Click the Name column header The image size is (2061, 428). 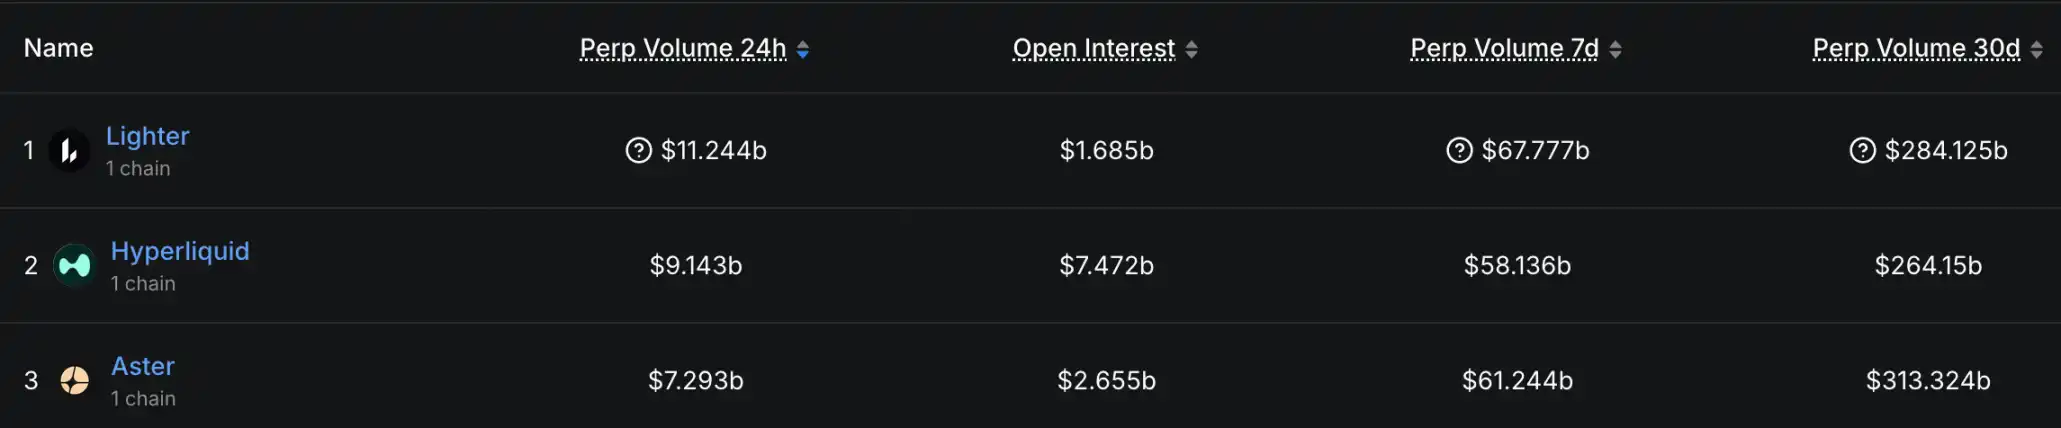click(x=59, y=48)
